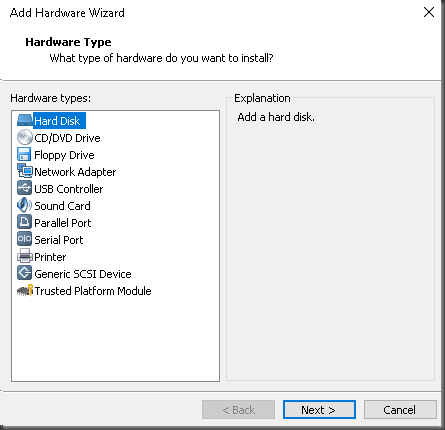Click the Floppy Drive icon
This screenshot has height=430, width=445.
(24, 155)
